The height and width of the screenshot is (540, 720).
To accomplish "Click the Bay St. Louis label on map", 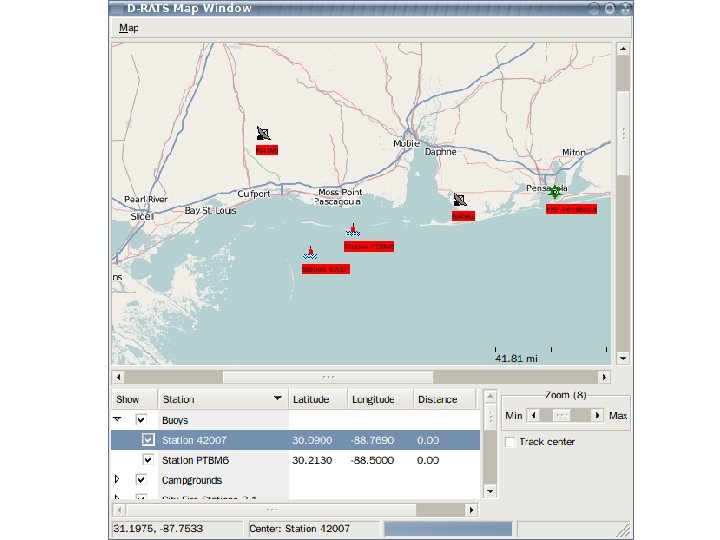I will tap(210, 211).
